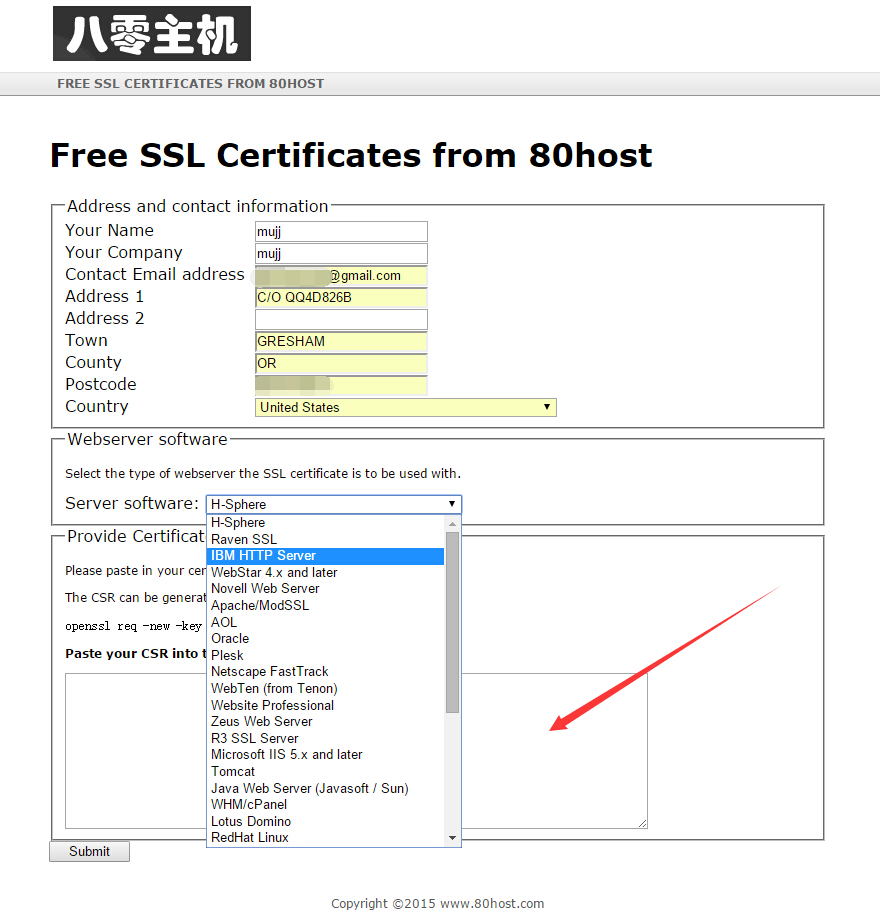Select Zeus Web Server option

(x=261, y=721)
